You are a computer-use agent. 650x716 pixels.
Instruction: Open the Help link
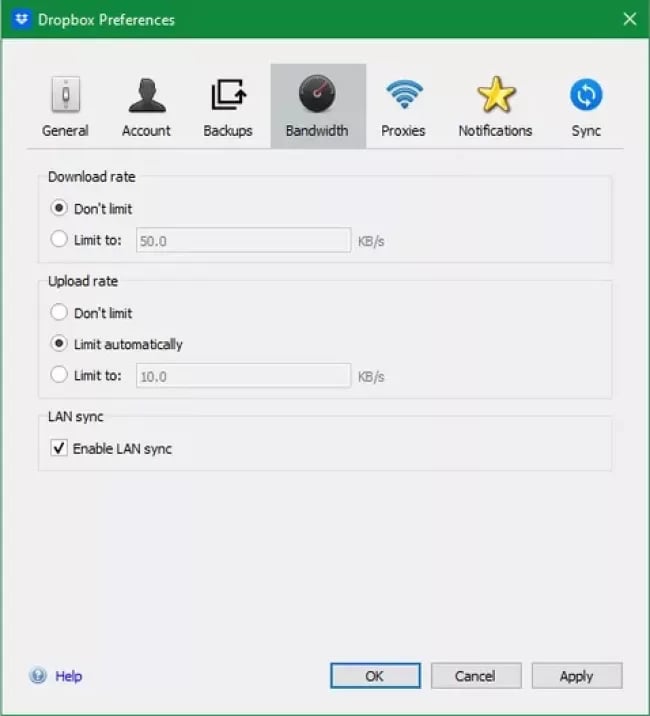69,676
